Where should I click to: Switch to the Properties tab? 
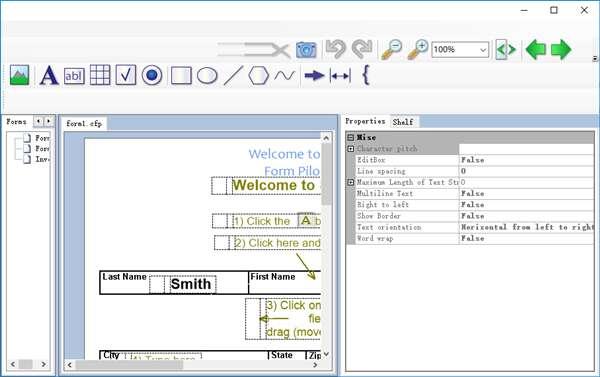pyautogui.click(x=365, y=121)
